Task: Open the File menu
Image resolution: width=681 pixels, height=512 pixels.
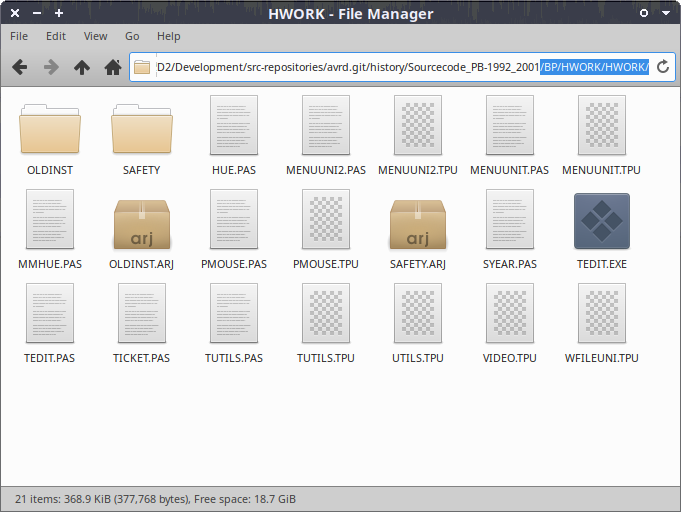Action: click(19, 36)
